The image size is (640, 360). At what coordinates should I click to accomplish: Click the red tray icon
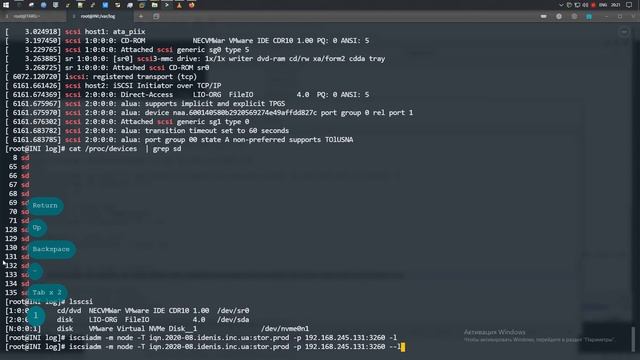point(593,5)
